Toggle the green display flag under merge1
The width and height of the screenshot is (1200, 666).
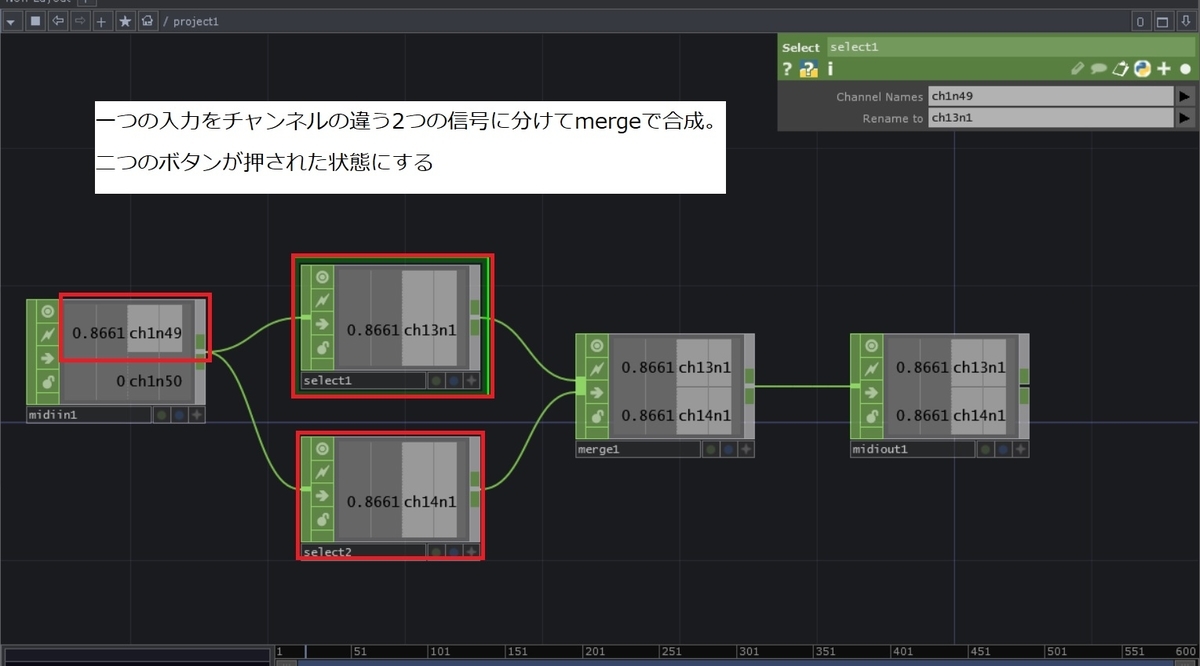pyautogui.click(x=711, y=450)
